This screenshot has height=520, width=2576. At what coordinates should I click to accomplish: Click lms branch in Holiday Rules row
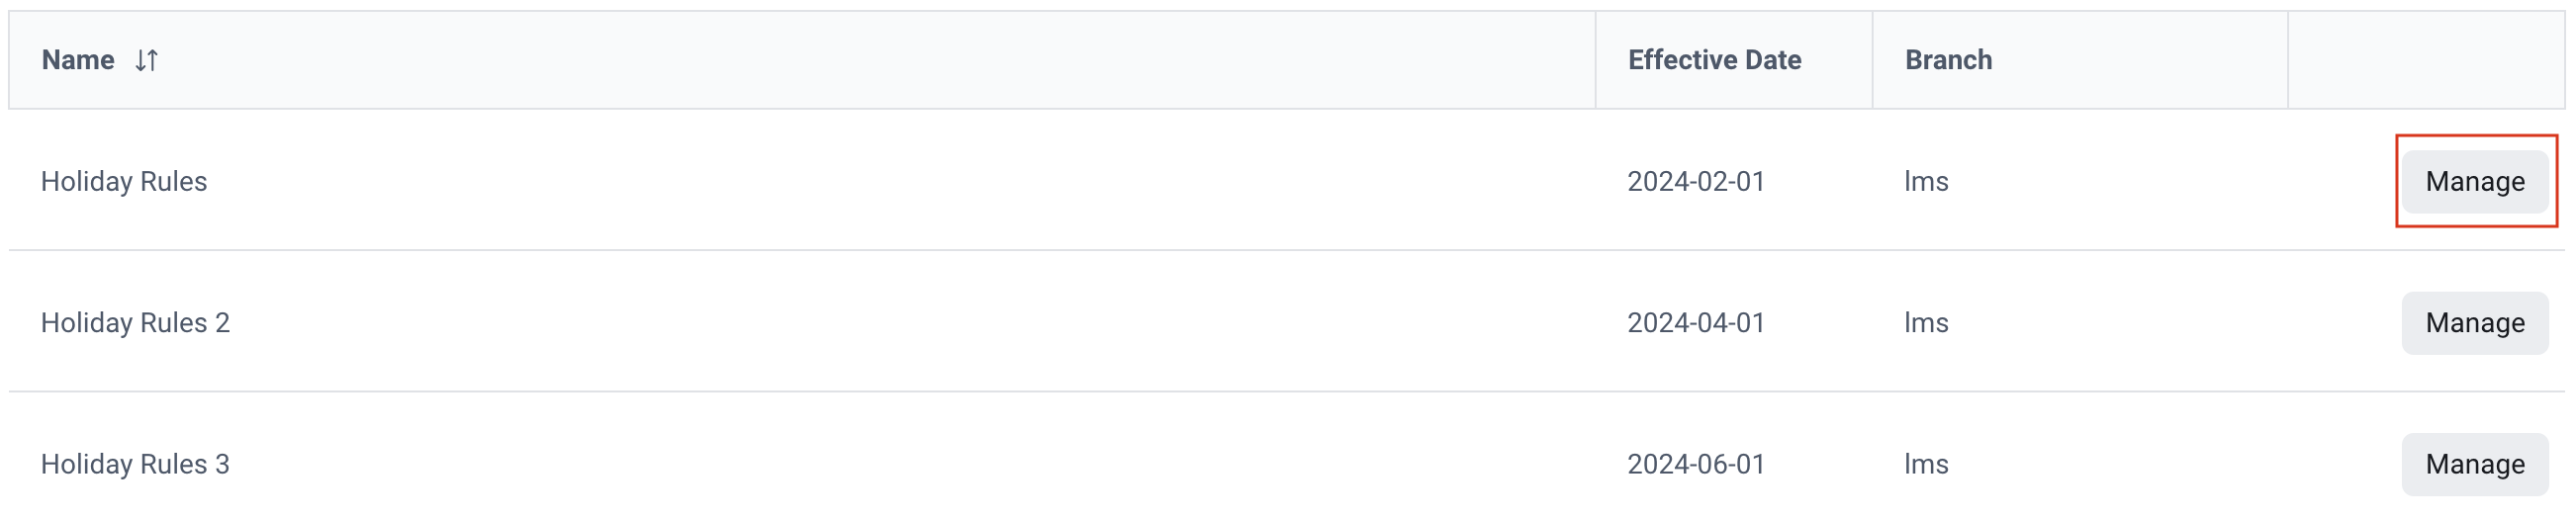1926,181
